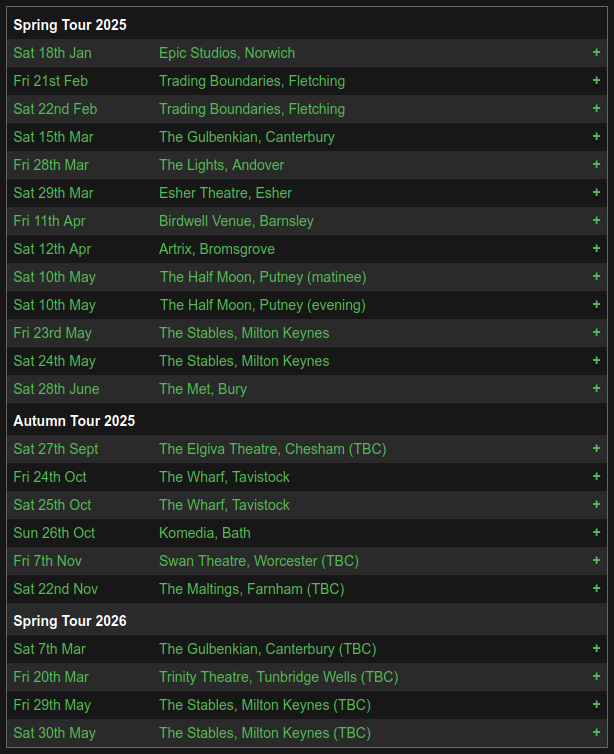614x754 pixels.
Task: Click the Sat 18th Jan date
Action: pos(52,53)
